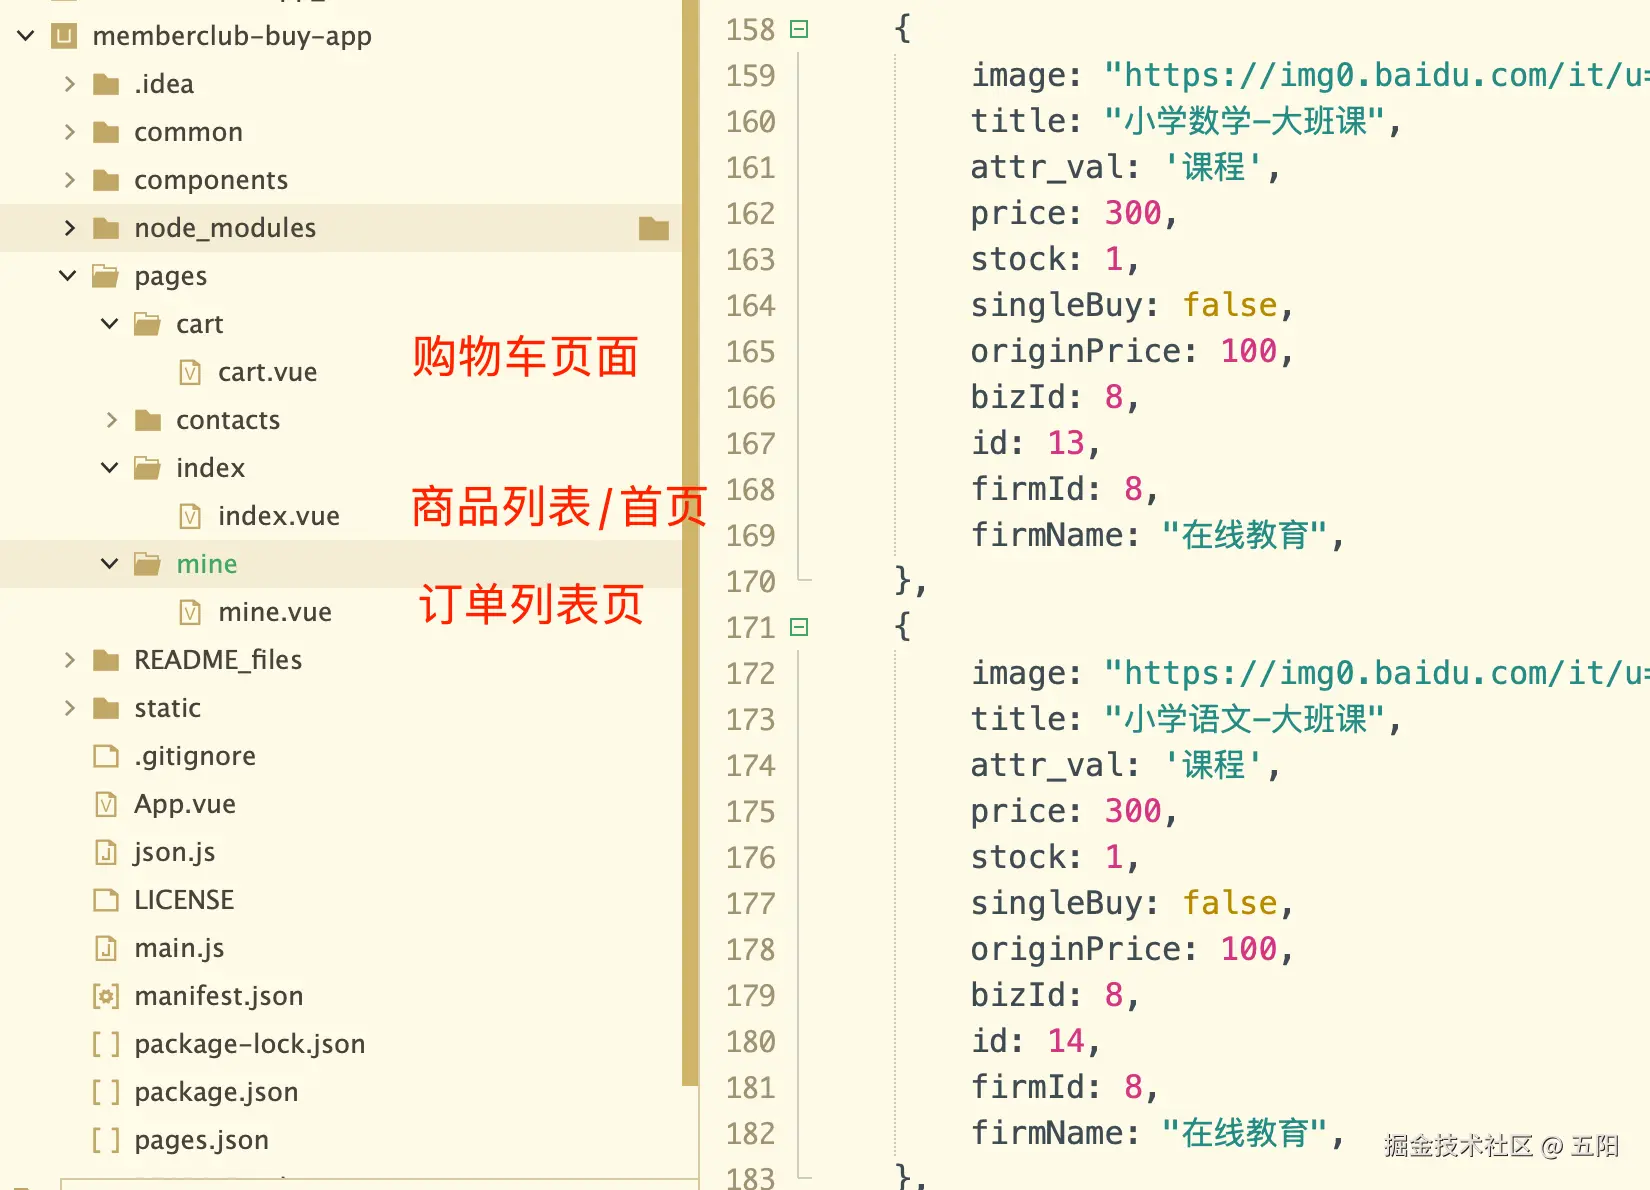Image resolution: width=1650 pixels, height=1190 pixels.
Task: Click the folder badge right of node_modules
Action: (x=654, y=229)
